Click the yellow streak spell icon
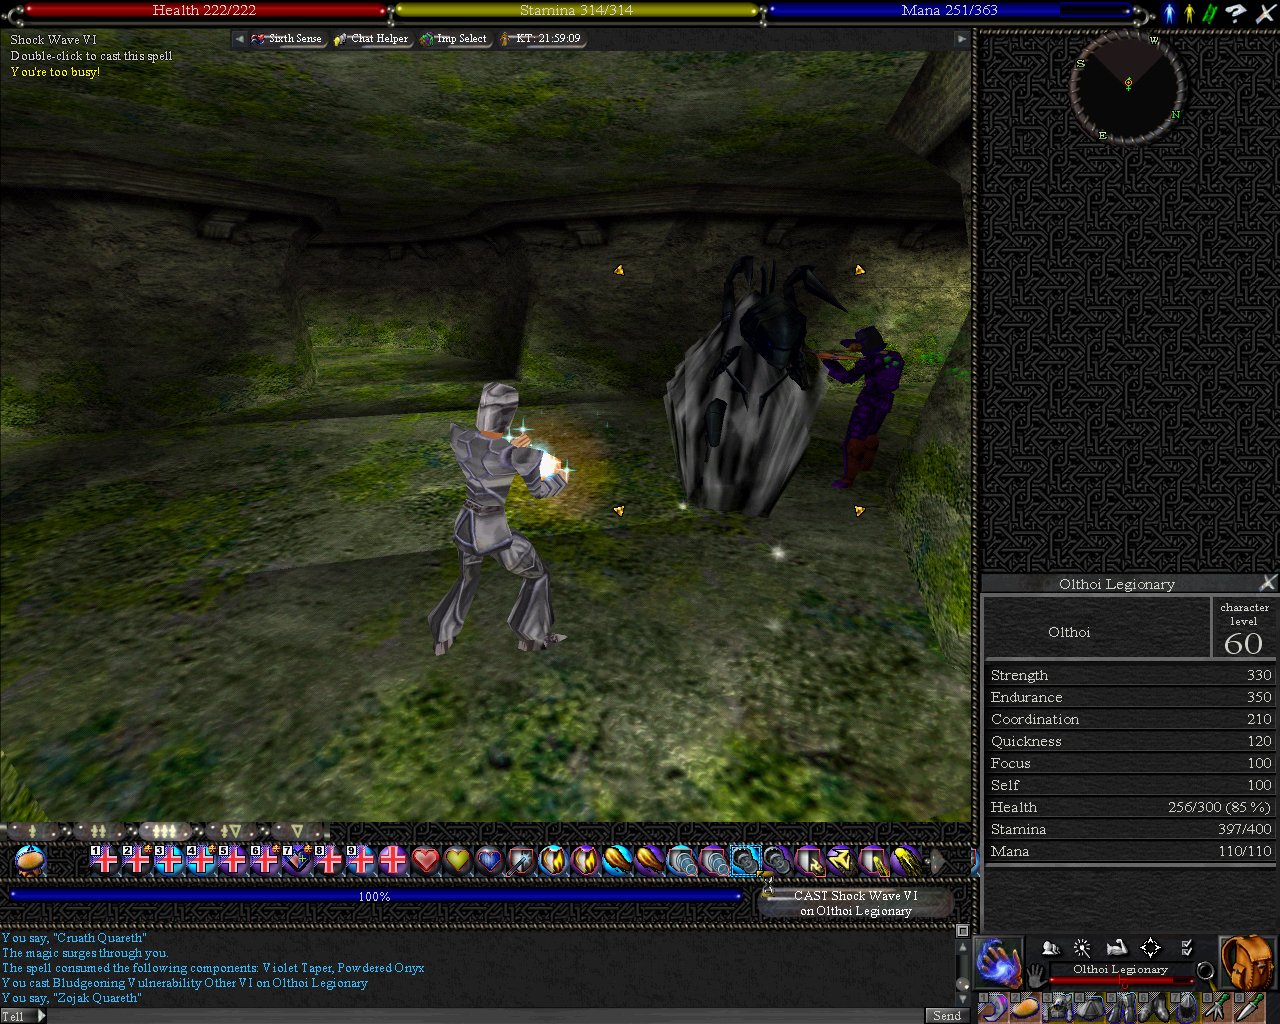 (x=905, y=859)
